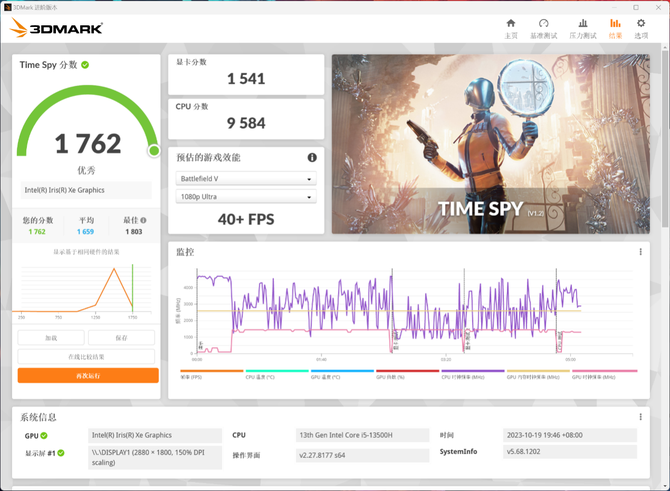This screenshot has width=670, height=491.
Task: Open the Battlefield V game dropdown
Action: pyautogui.click(x=246, y=179)
